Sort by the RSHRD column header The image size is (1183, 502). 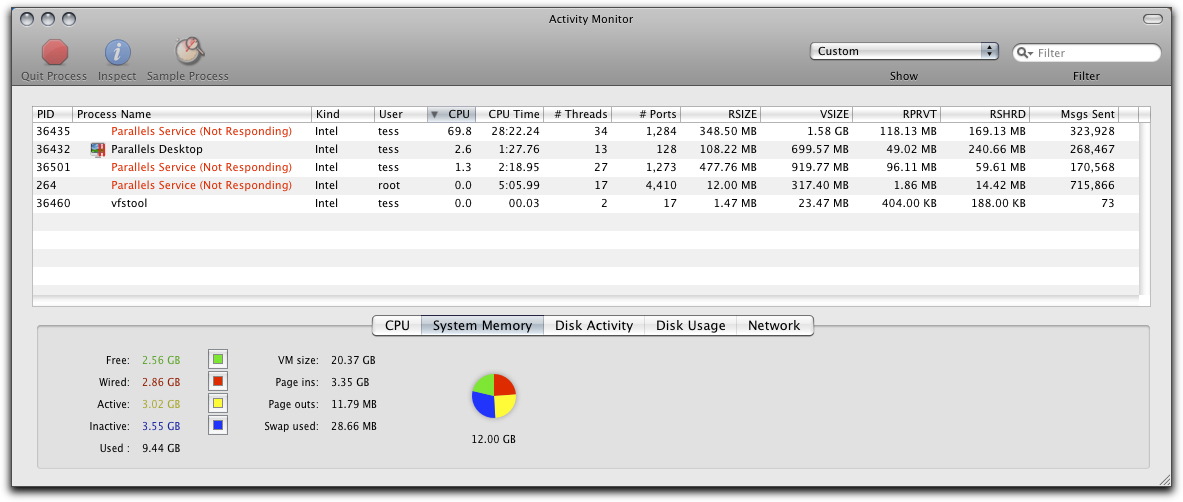[x=985, y=114]
